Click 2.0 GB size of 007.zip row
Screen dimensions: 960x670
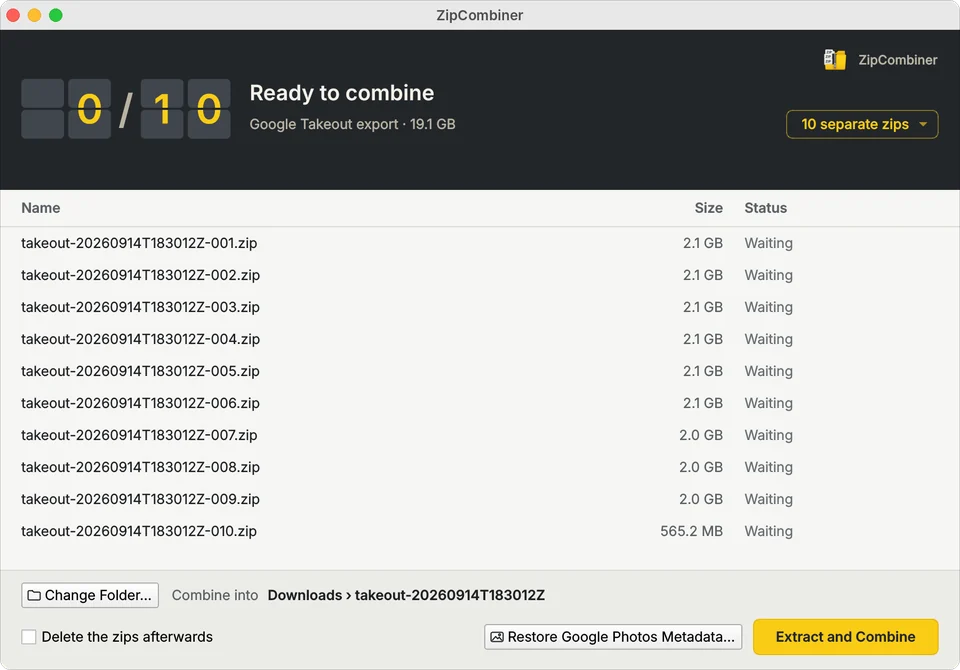tap(700, 435)
